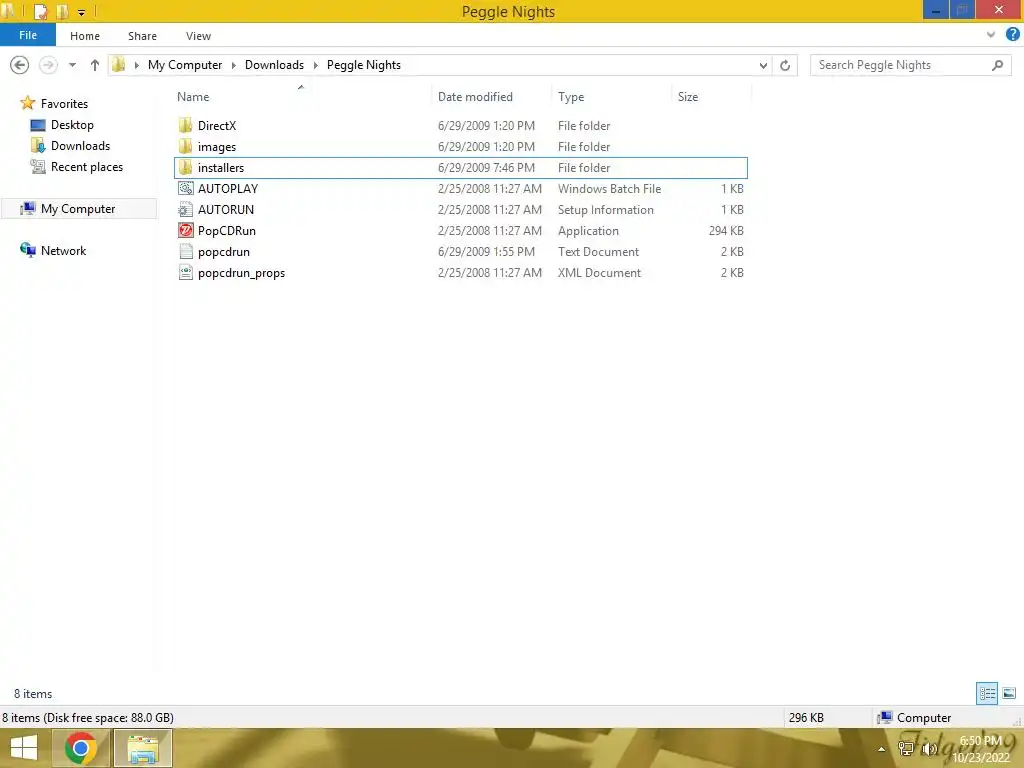This screenshot has height=768, width=1024.
Task: Open the File menu tab
Action: [x=28, y=35]
